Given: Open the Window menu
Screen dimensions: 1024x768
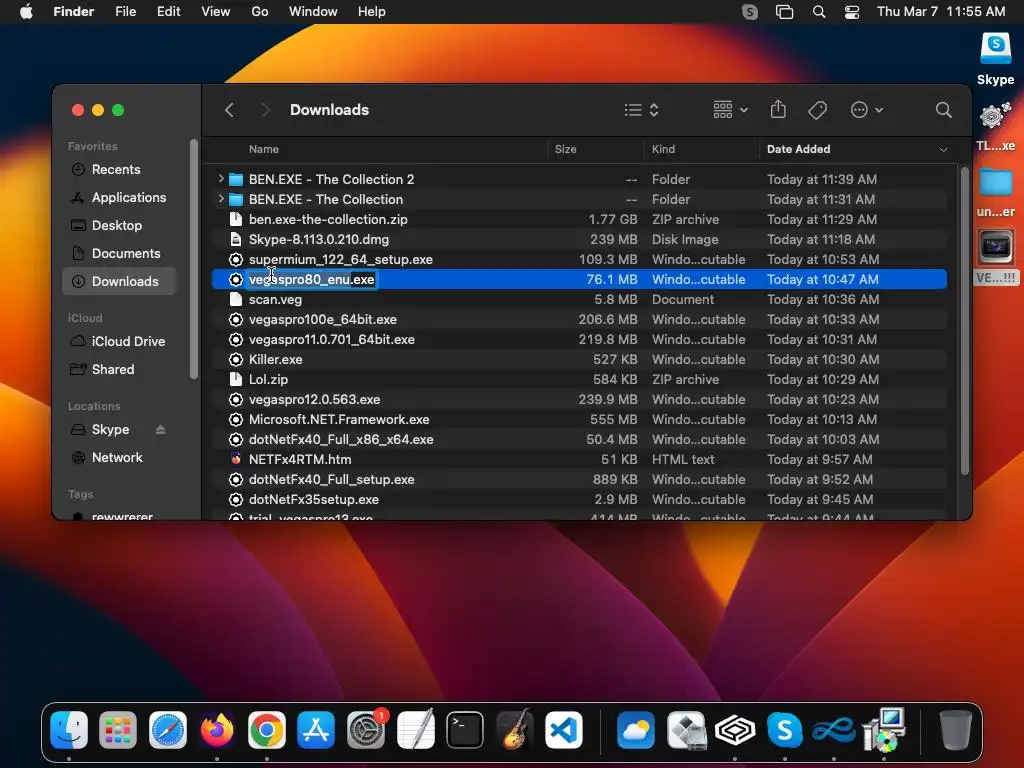Looking at the screenshot, I should point(313,12).
